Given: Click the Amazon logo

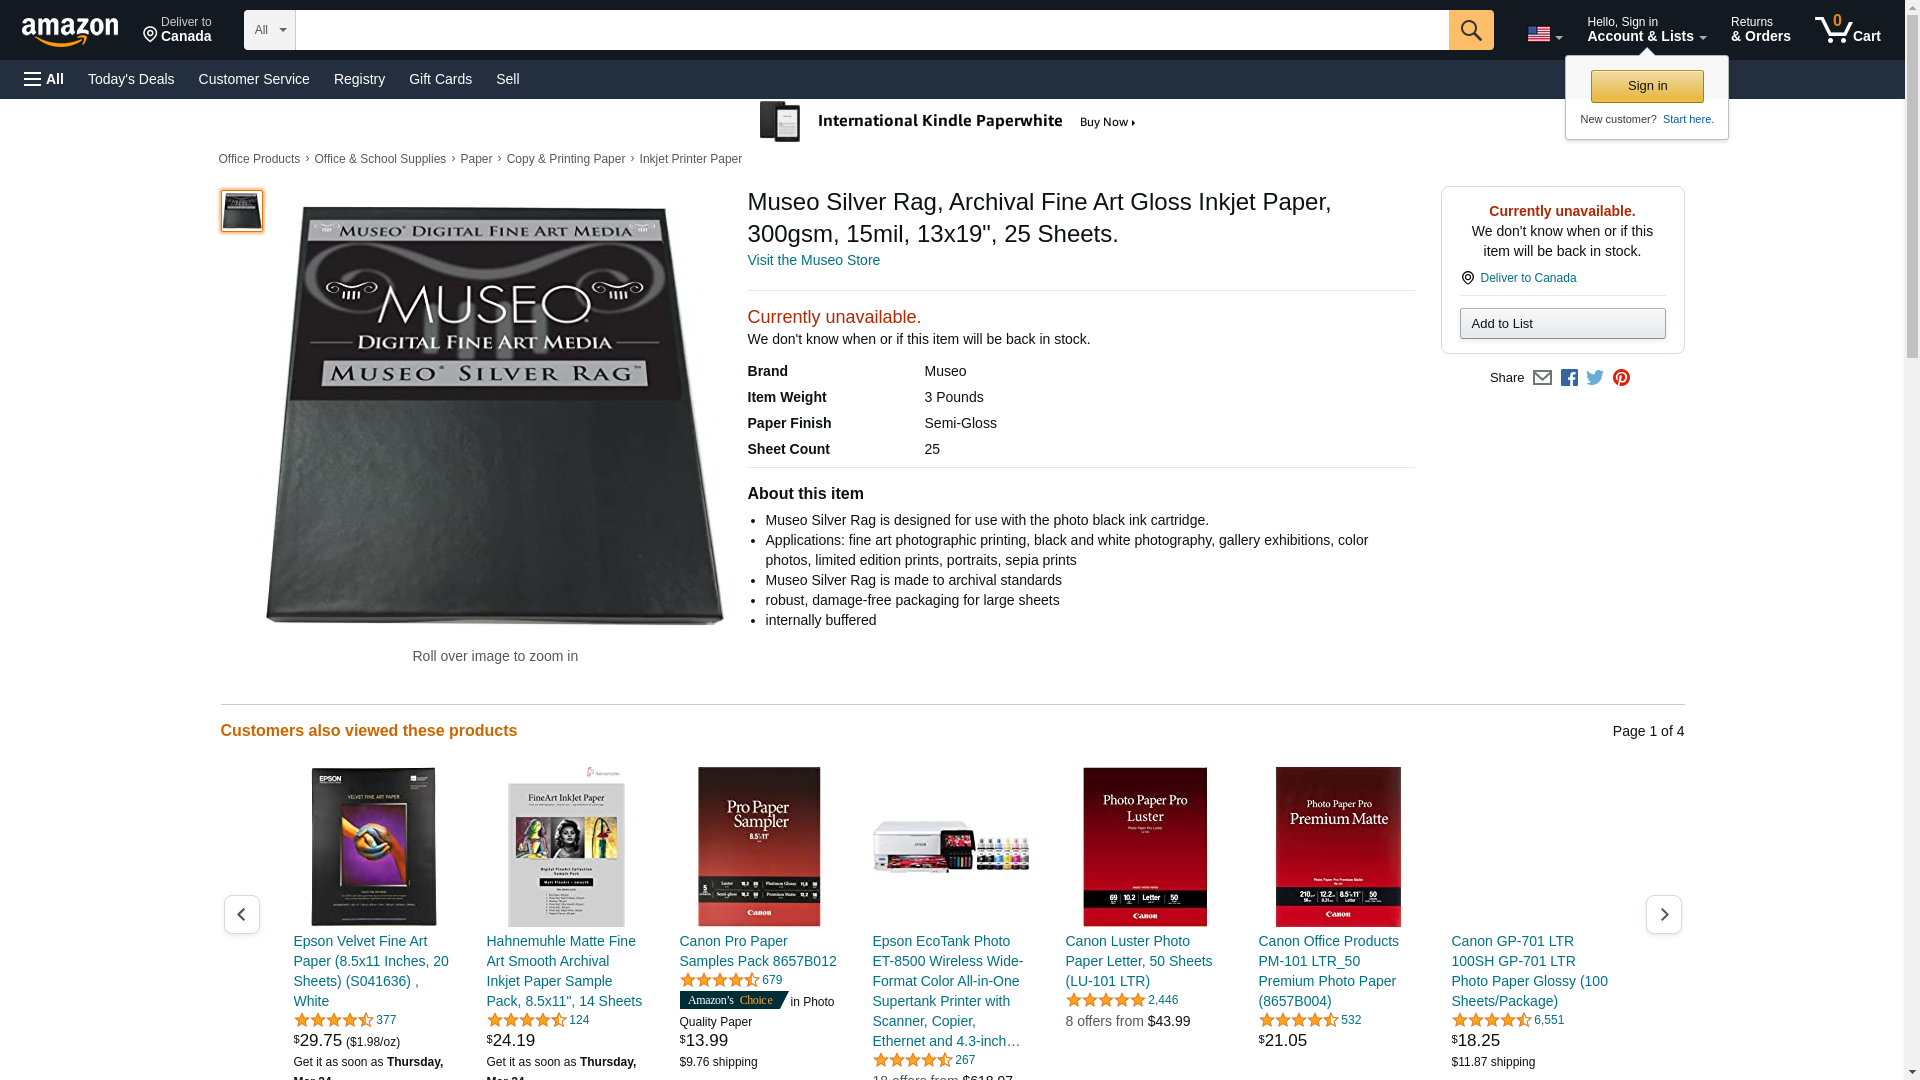Looking at the screenshot, I should [x=70, y=31].
